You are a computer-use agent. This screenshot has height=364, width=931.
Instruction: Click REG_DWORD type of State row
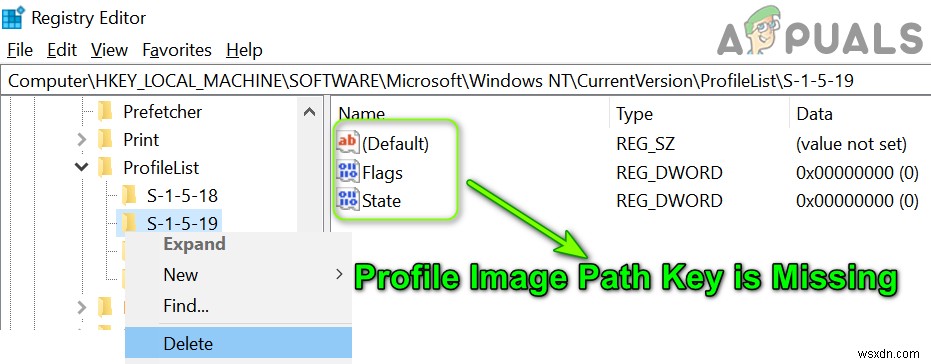669,201
